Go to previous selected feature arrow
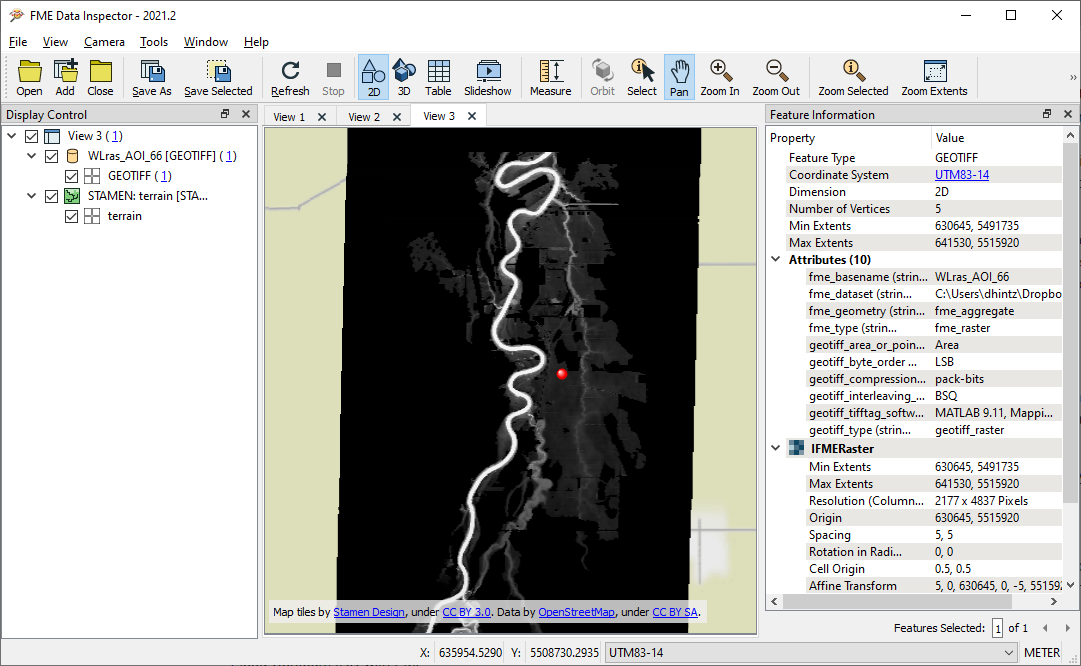Viewport: 1081px width, 666px height. [x=1045, y=627]
